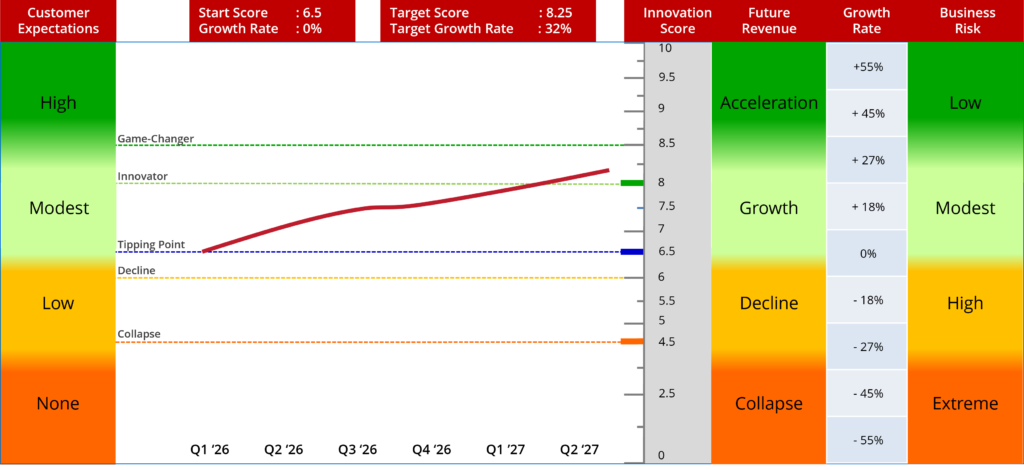
Task: Click the orange Collapse marker on the score scale
Action: [631, 341]
